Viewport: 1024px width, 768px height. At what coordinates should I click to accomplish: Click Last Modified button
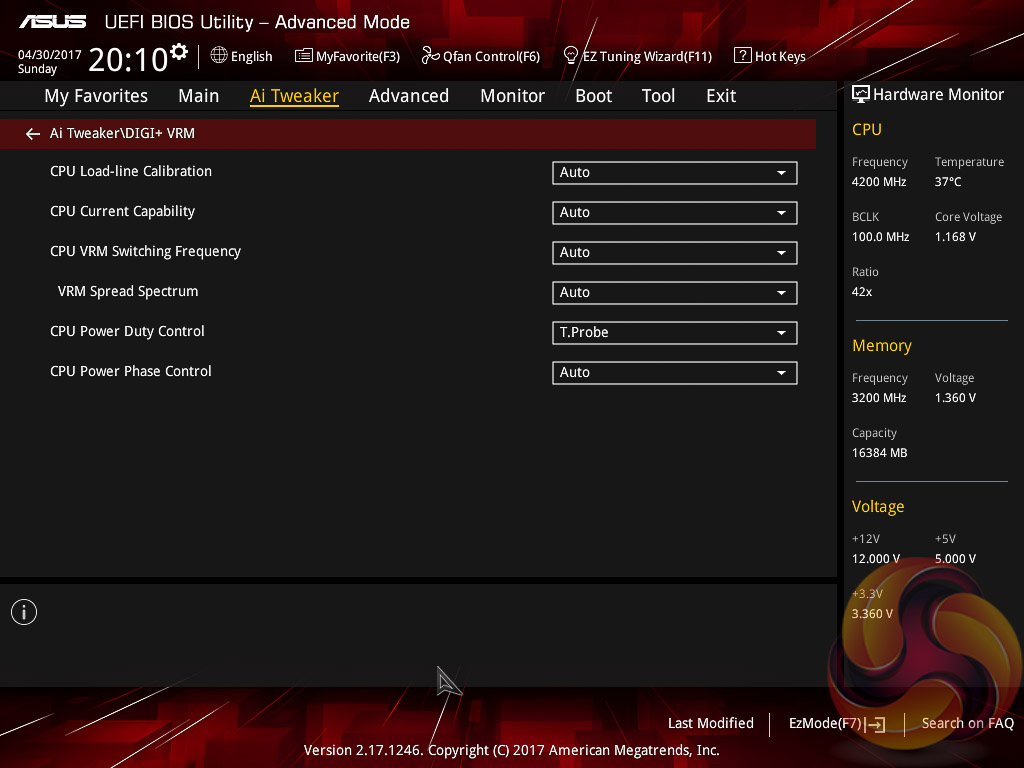coord(711,723)
